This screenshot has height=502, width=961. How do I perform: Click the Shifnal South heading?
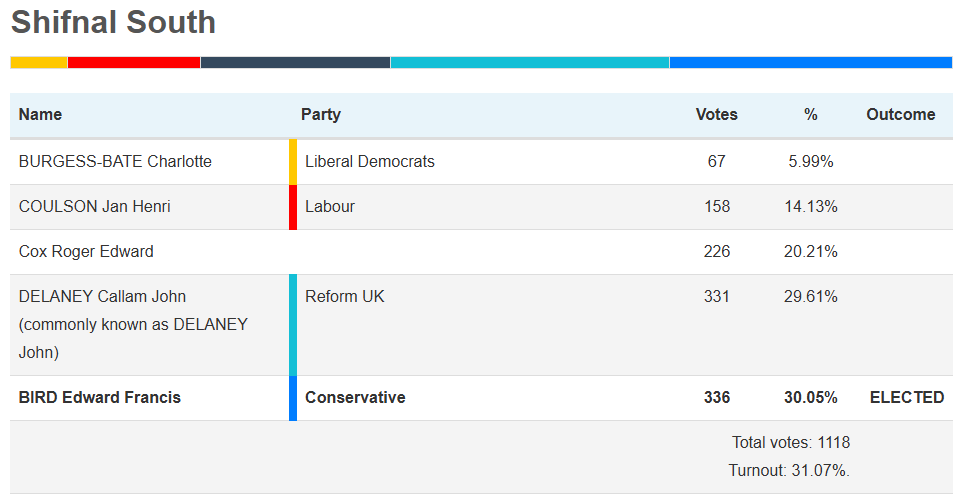pos(113,22)
